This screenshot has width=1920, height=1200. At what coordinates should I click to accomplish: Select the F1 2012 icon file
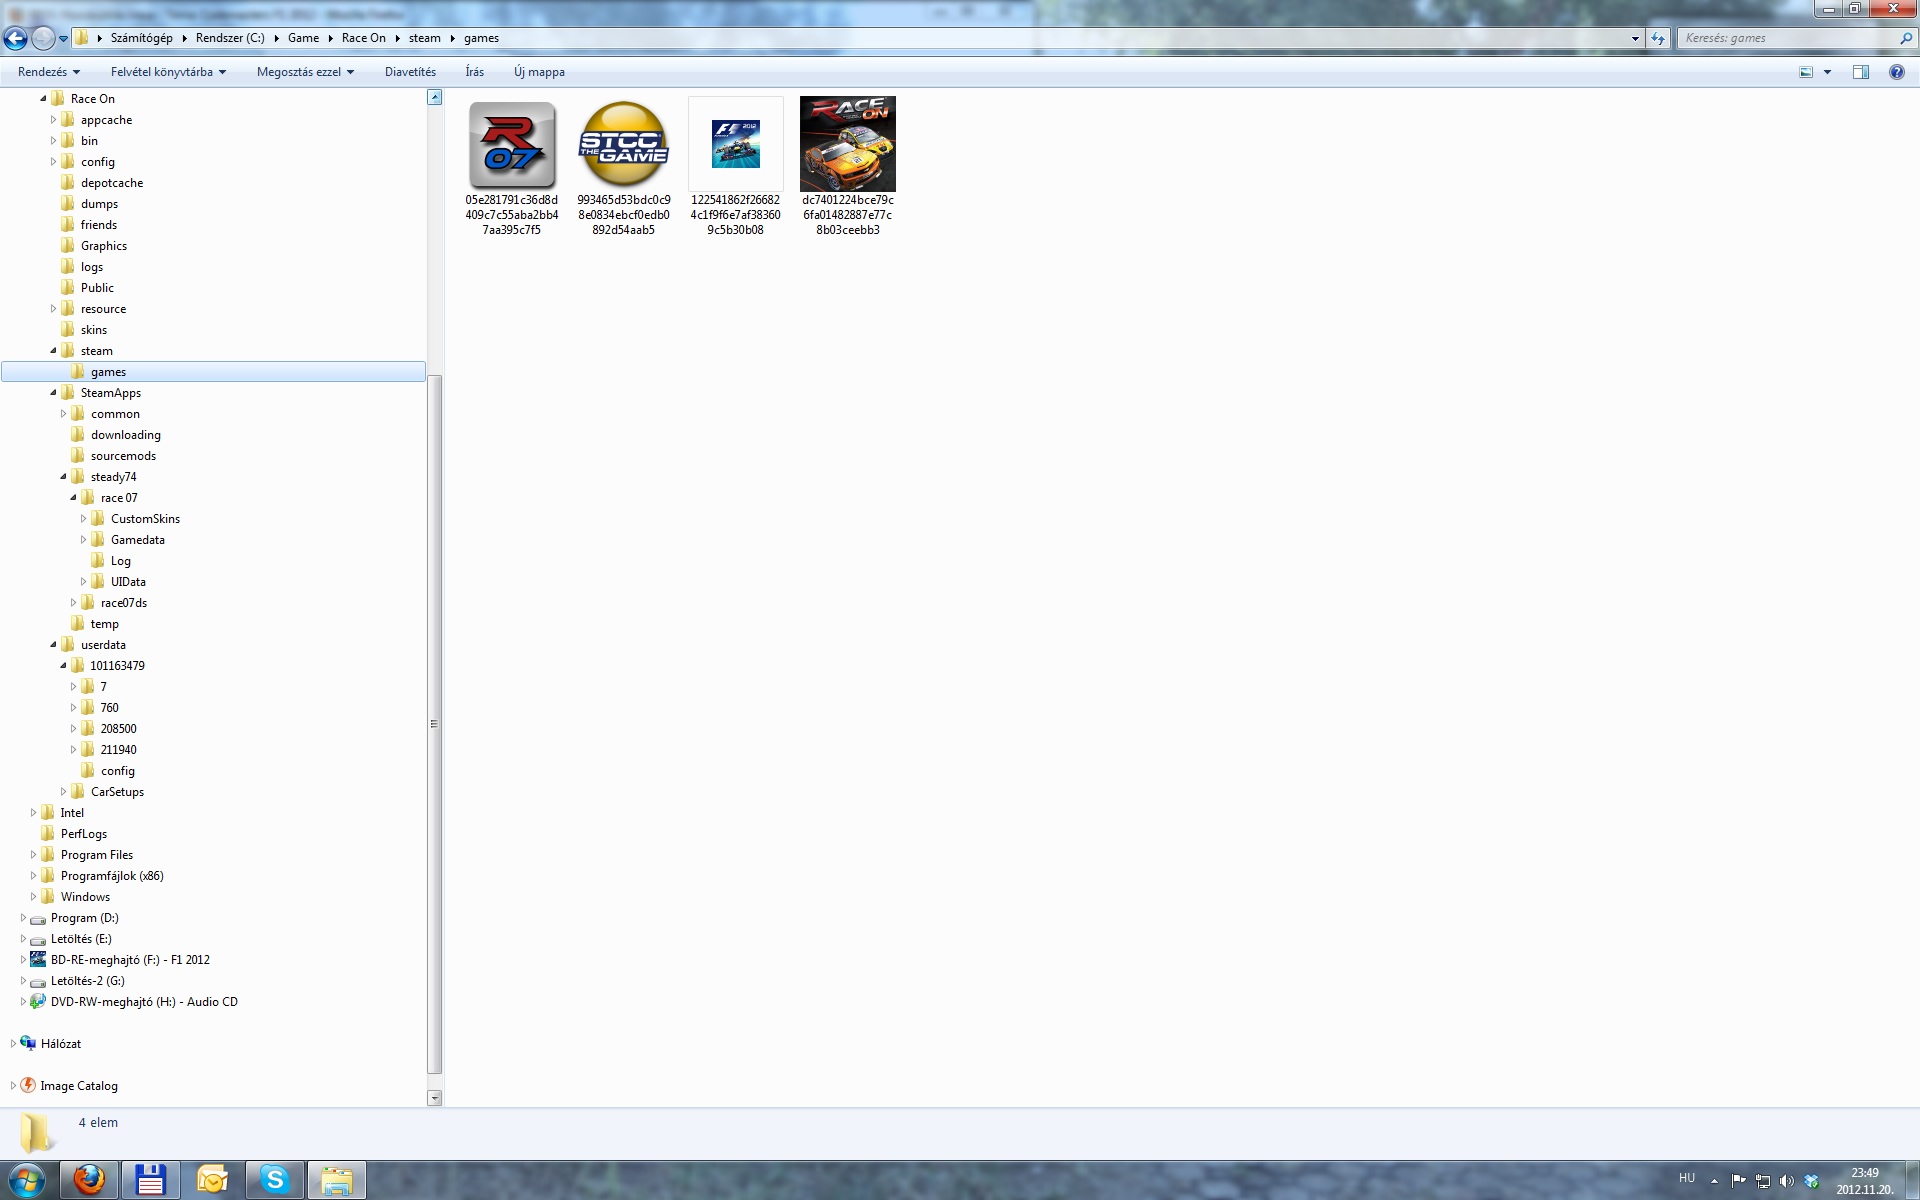point(736,167)
